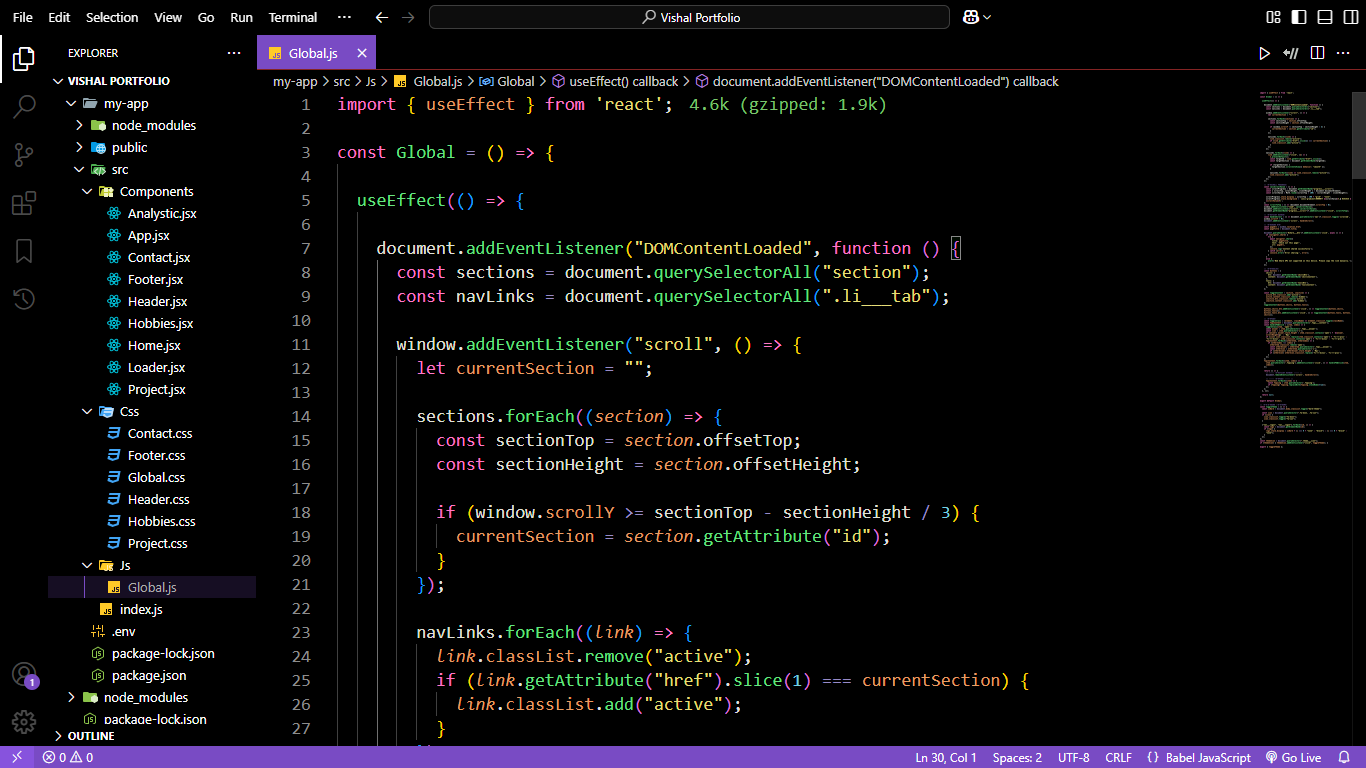Collapse the Components folder

(152, 191)
